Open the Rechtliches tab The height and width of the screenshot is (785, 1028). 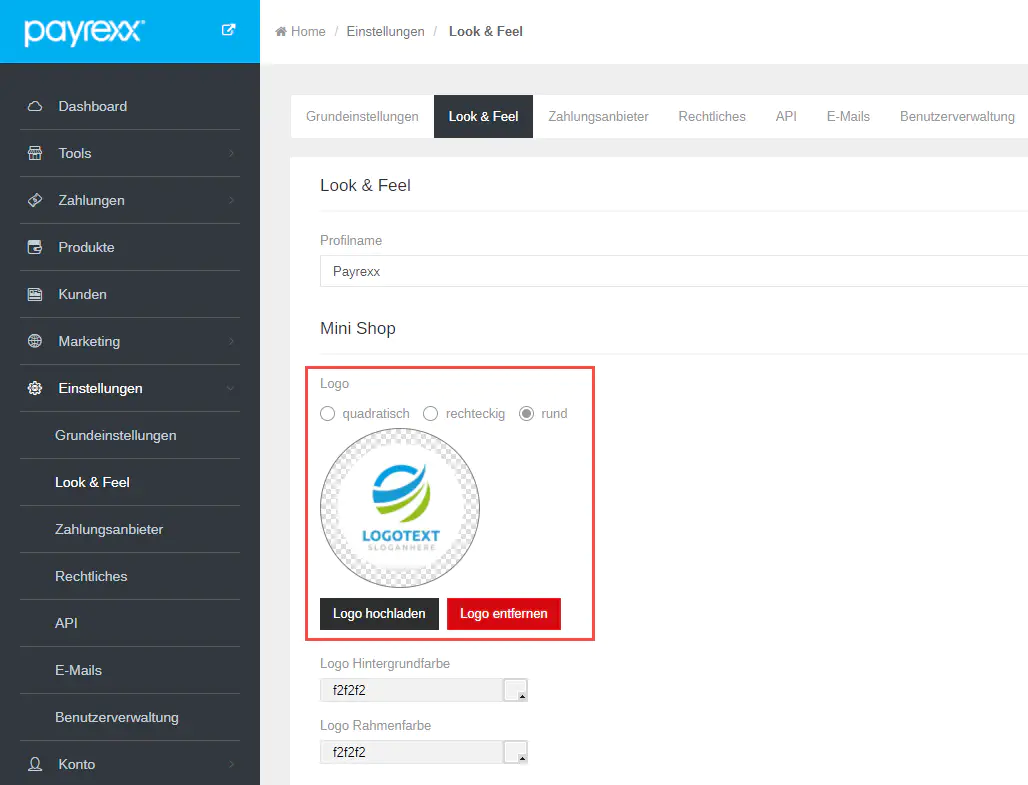click(712, 116)
